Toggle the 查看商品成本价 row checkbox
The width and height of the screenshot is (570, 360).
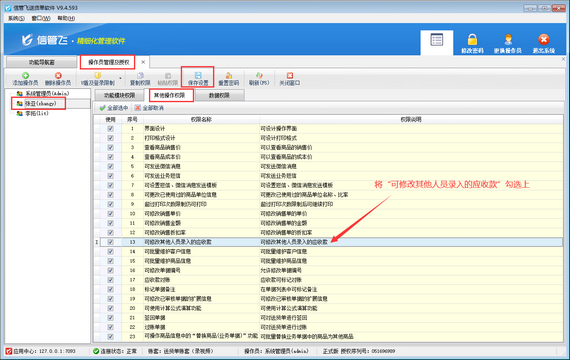tap(111, 157)
